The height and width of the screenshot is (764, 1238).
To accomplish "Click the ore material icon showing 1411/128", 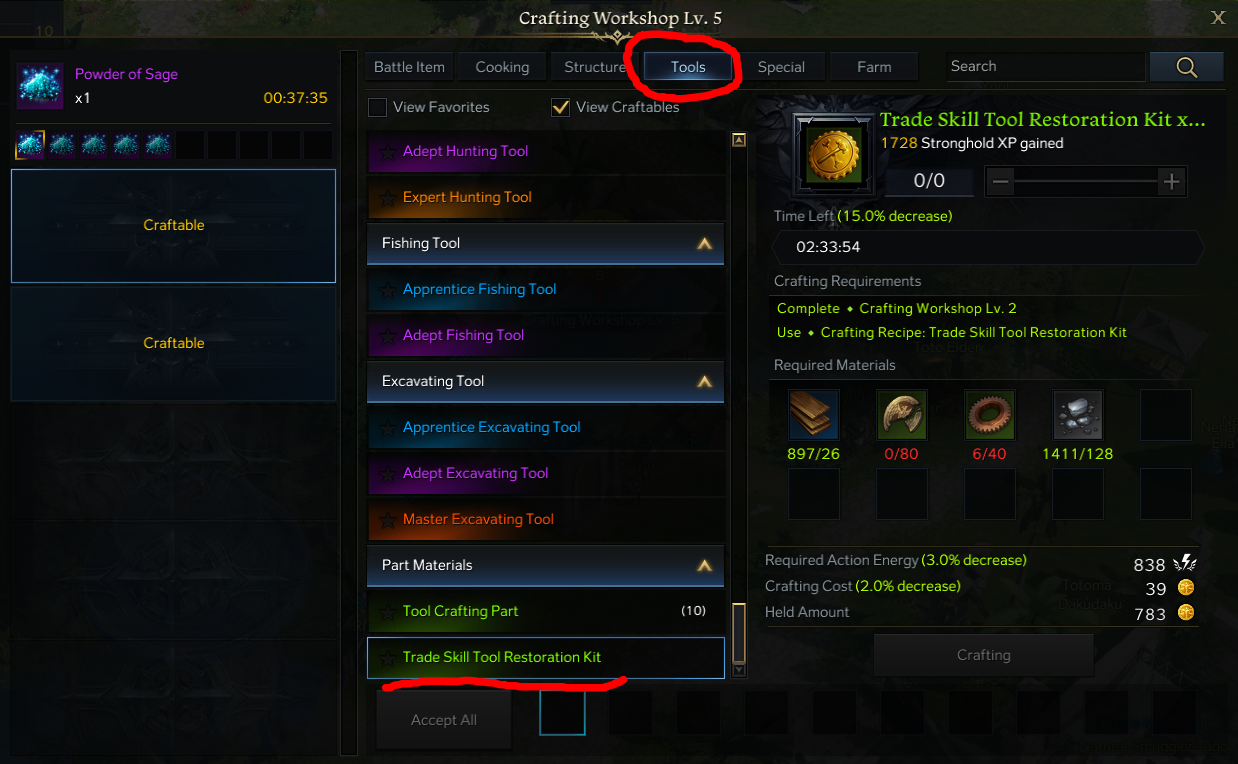I will (x=1078, y=416).
